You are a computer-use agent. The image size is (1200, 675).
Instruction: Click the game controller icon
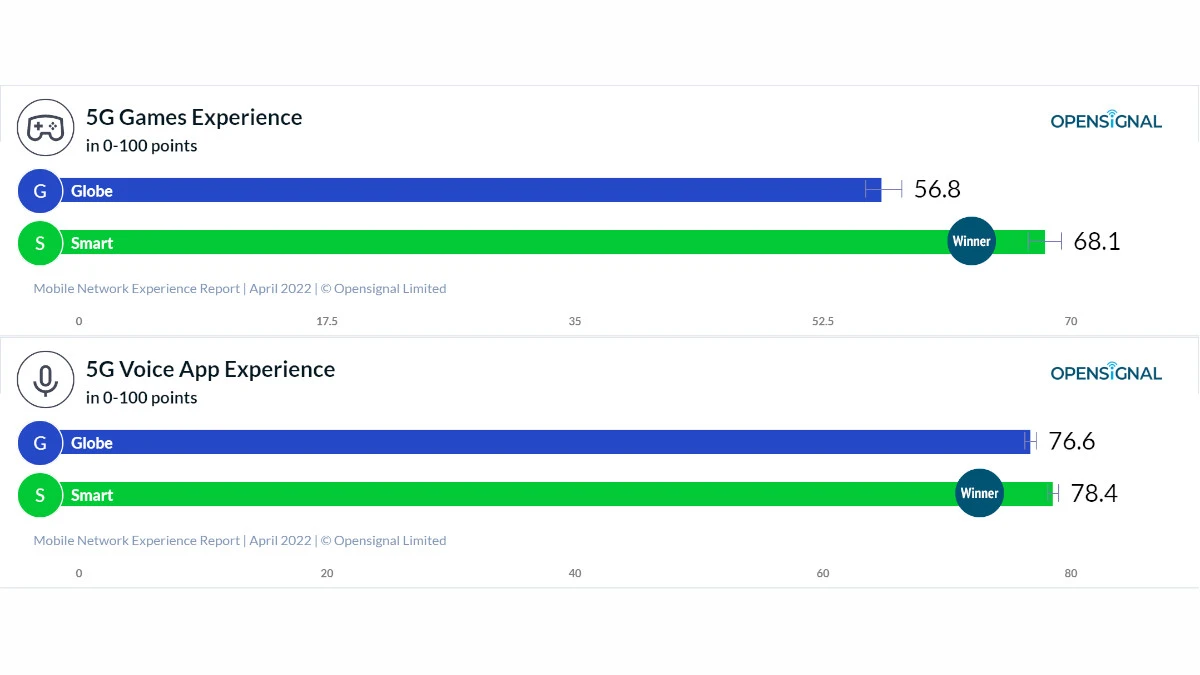[x=45, y=128]
